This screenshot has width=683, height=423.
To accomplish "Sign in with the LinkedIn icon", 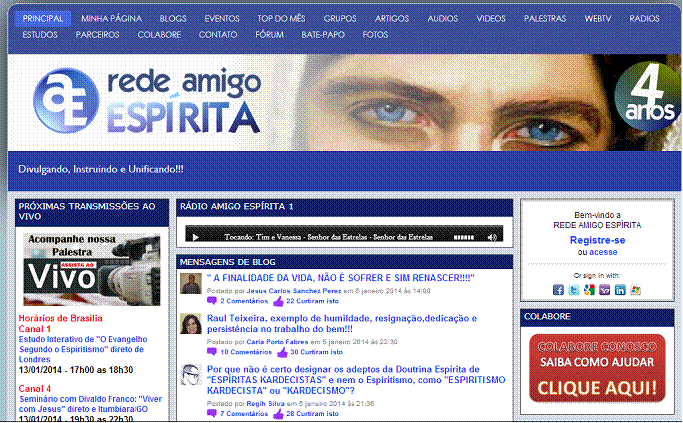I will click(620, 290).
